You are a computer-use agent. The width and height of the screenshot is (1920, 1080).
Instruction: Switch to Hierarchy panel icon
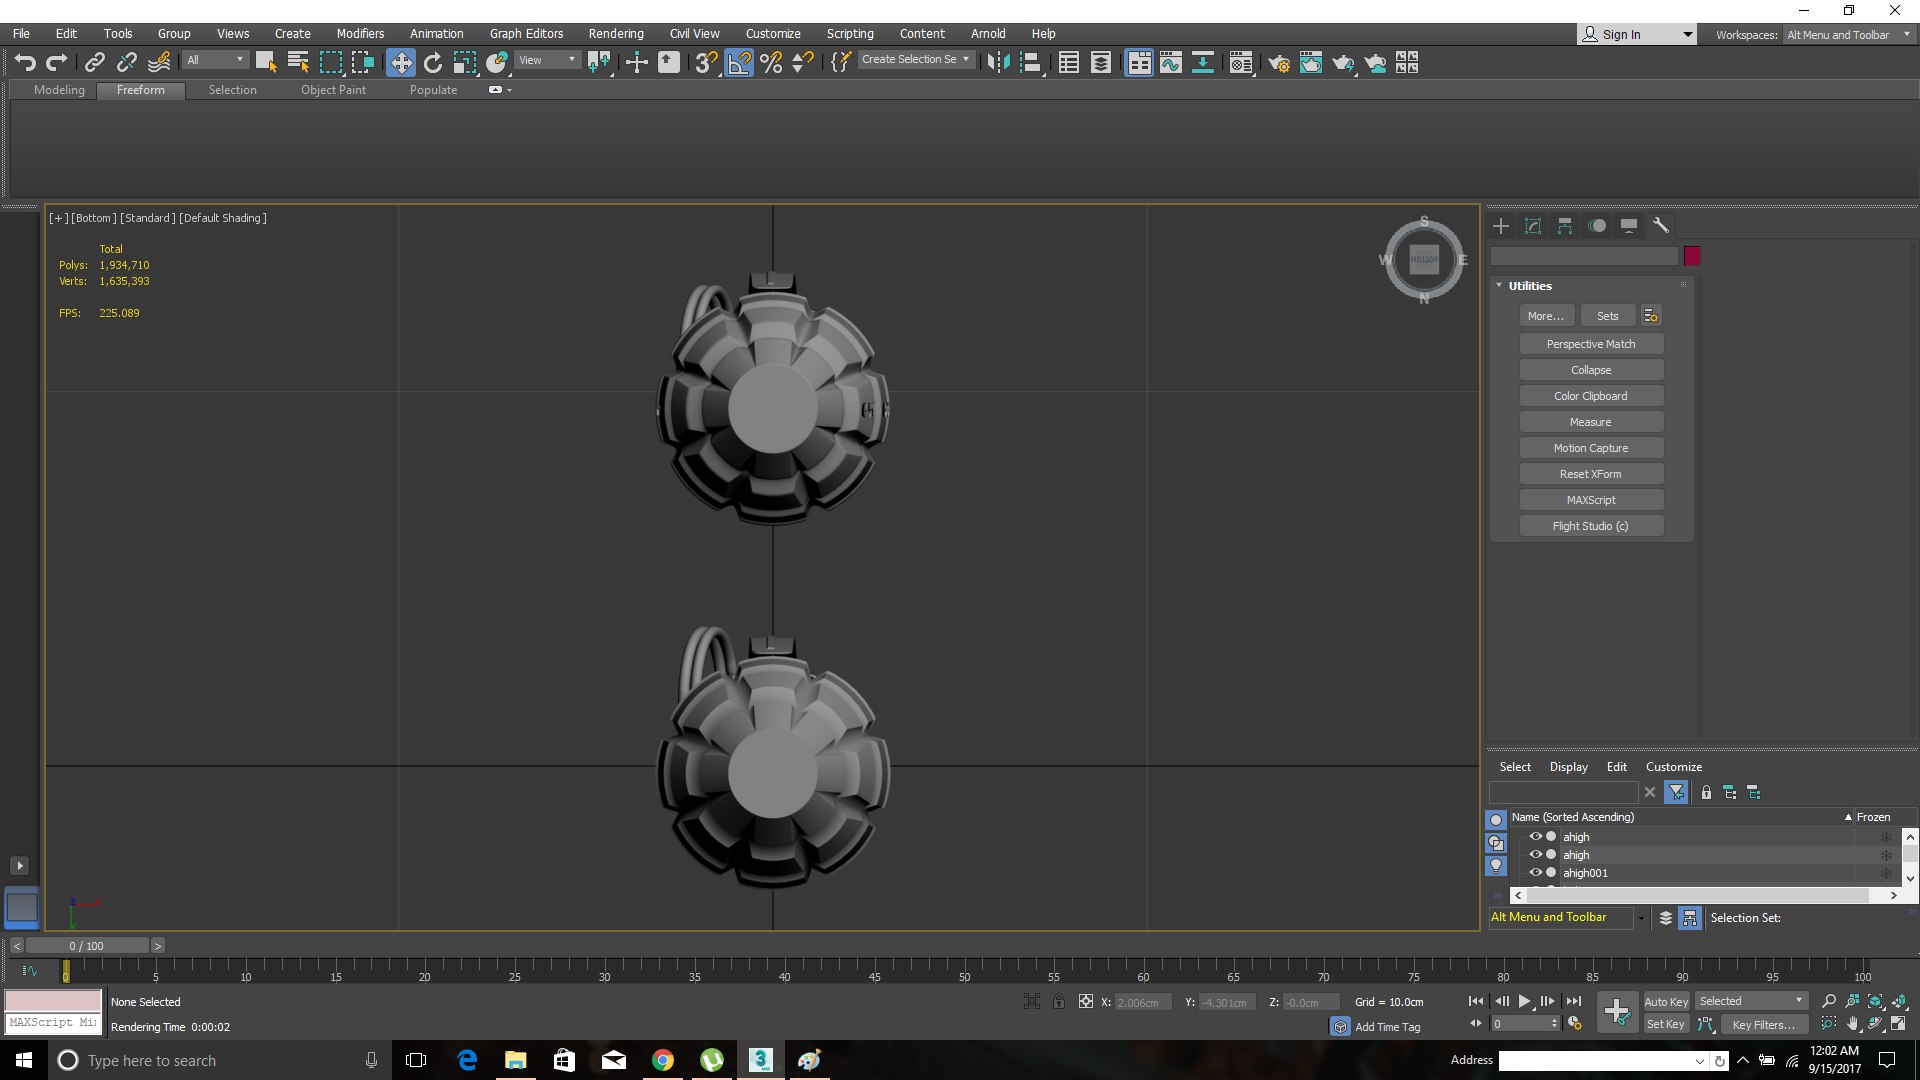[x=1565, y=226]
